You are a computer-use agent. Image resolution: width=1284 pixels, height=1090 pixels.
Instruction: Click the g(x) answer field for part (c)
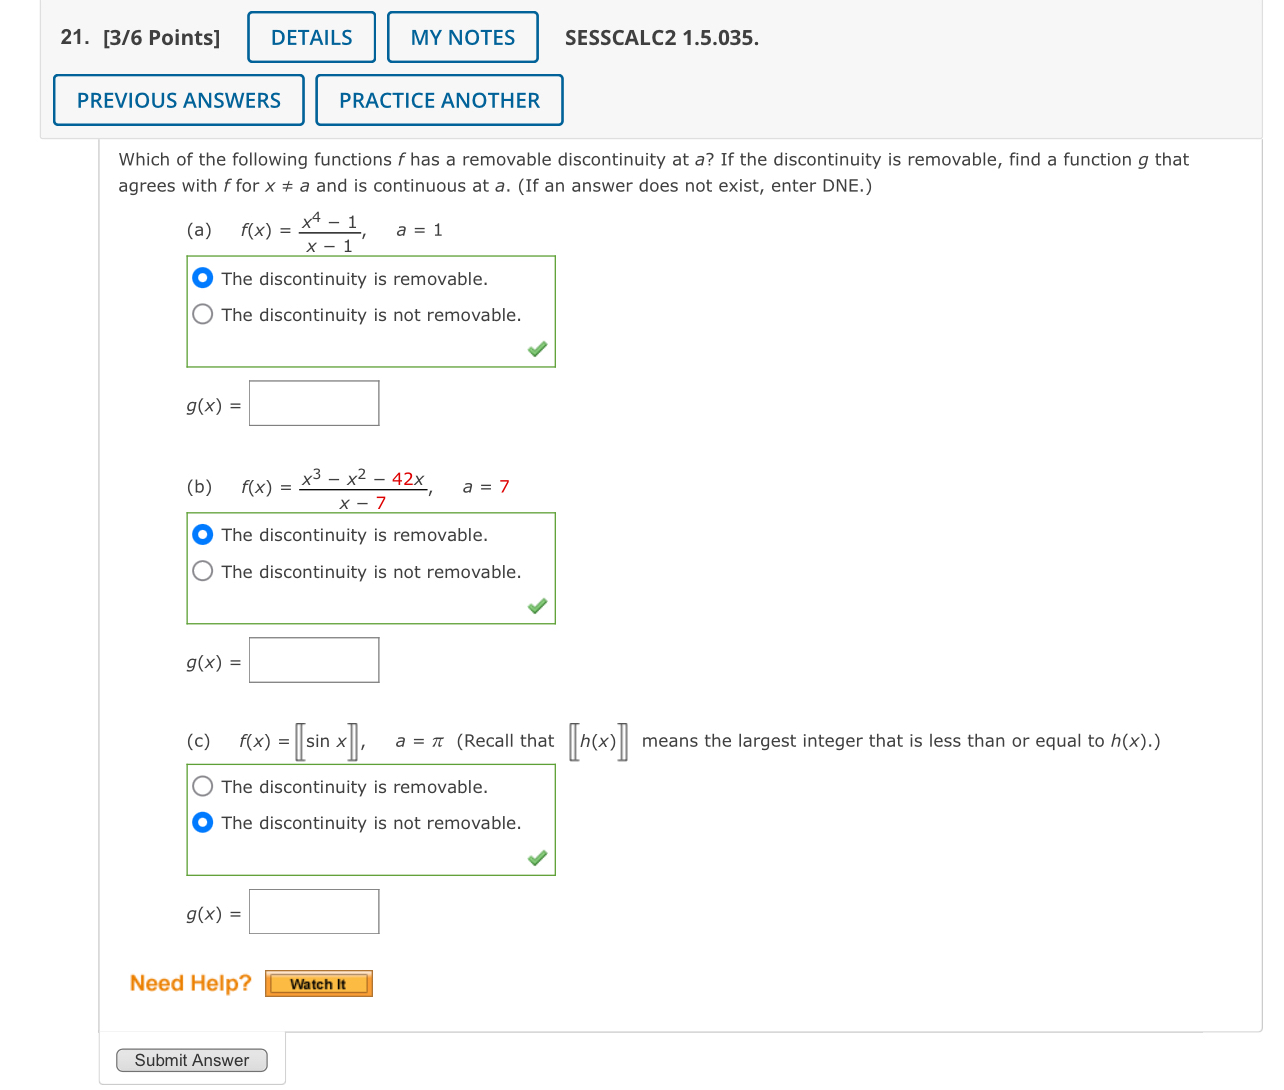[313, 911]
